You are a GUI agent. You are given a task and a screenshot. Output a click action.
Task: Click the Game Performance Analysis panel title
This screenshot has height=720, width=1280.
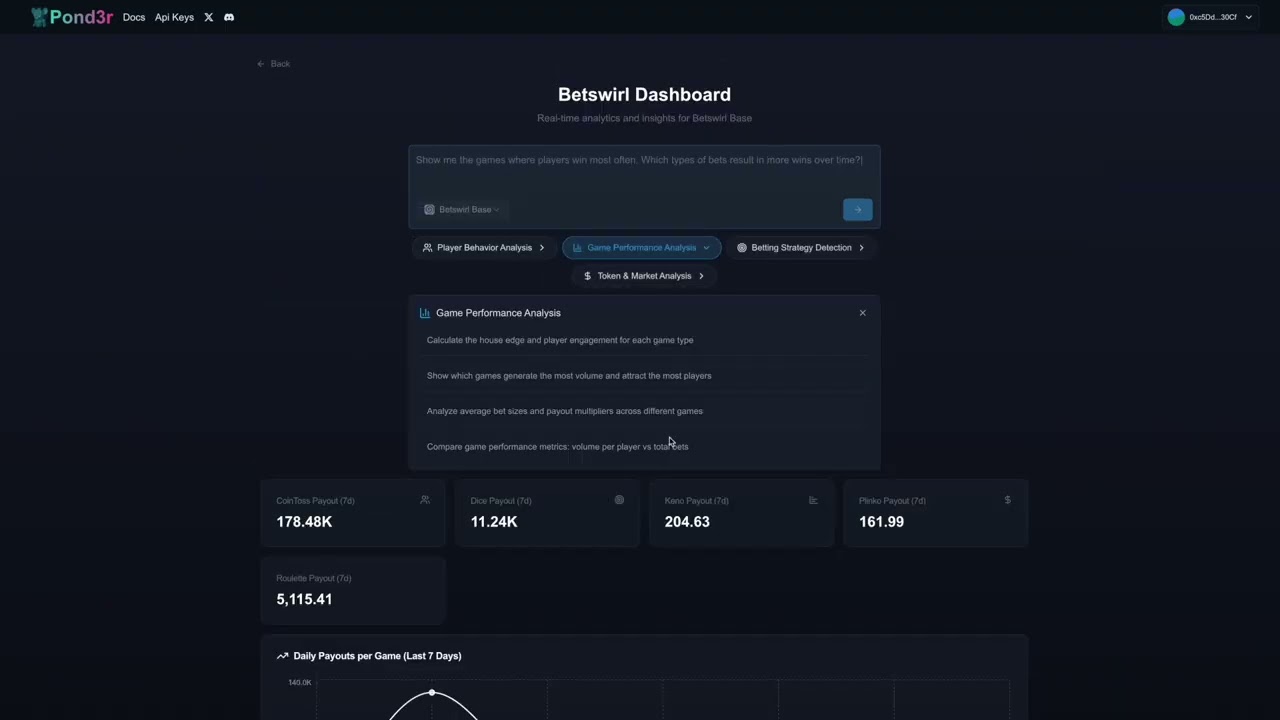pyautogui.click(x=498, y=313)
